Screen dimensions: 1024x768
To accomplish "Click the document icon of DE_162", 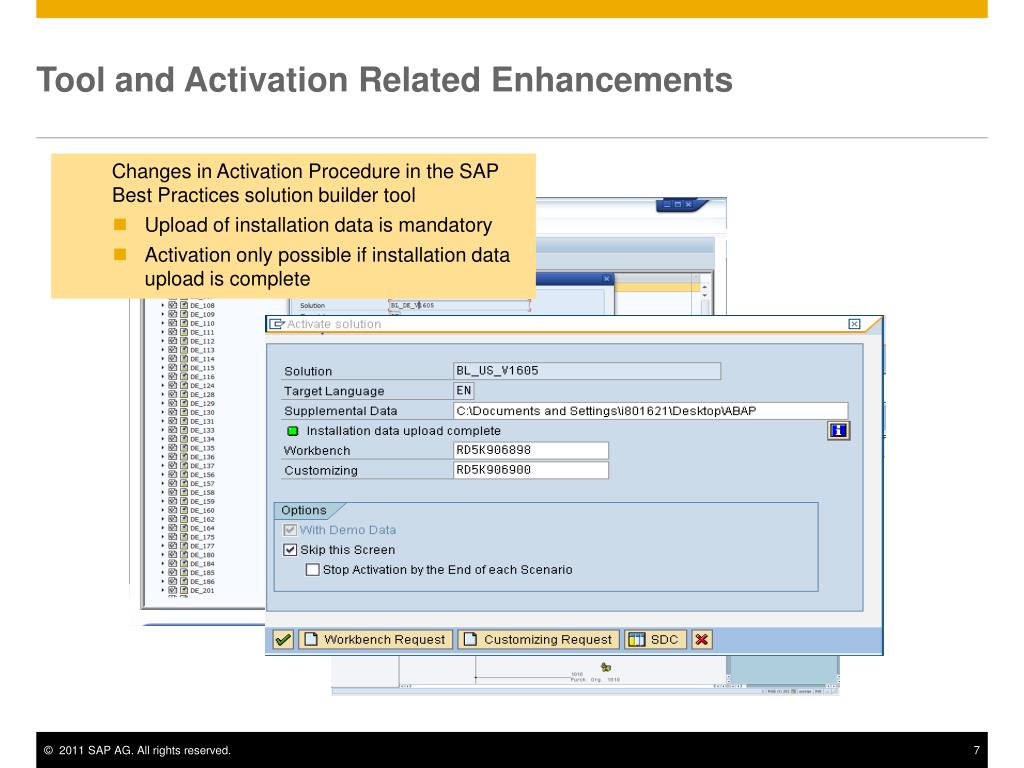I will (x=184, y=519).
